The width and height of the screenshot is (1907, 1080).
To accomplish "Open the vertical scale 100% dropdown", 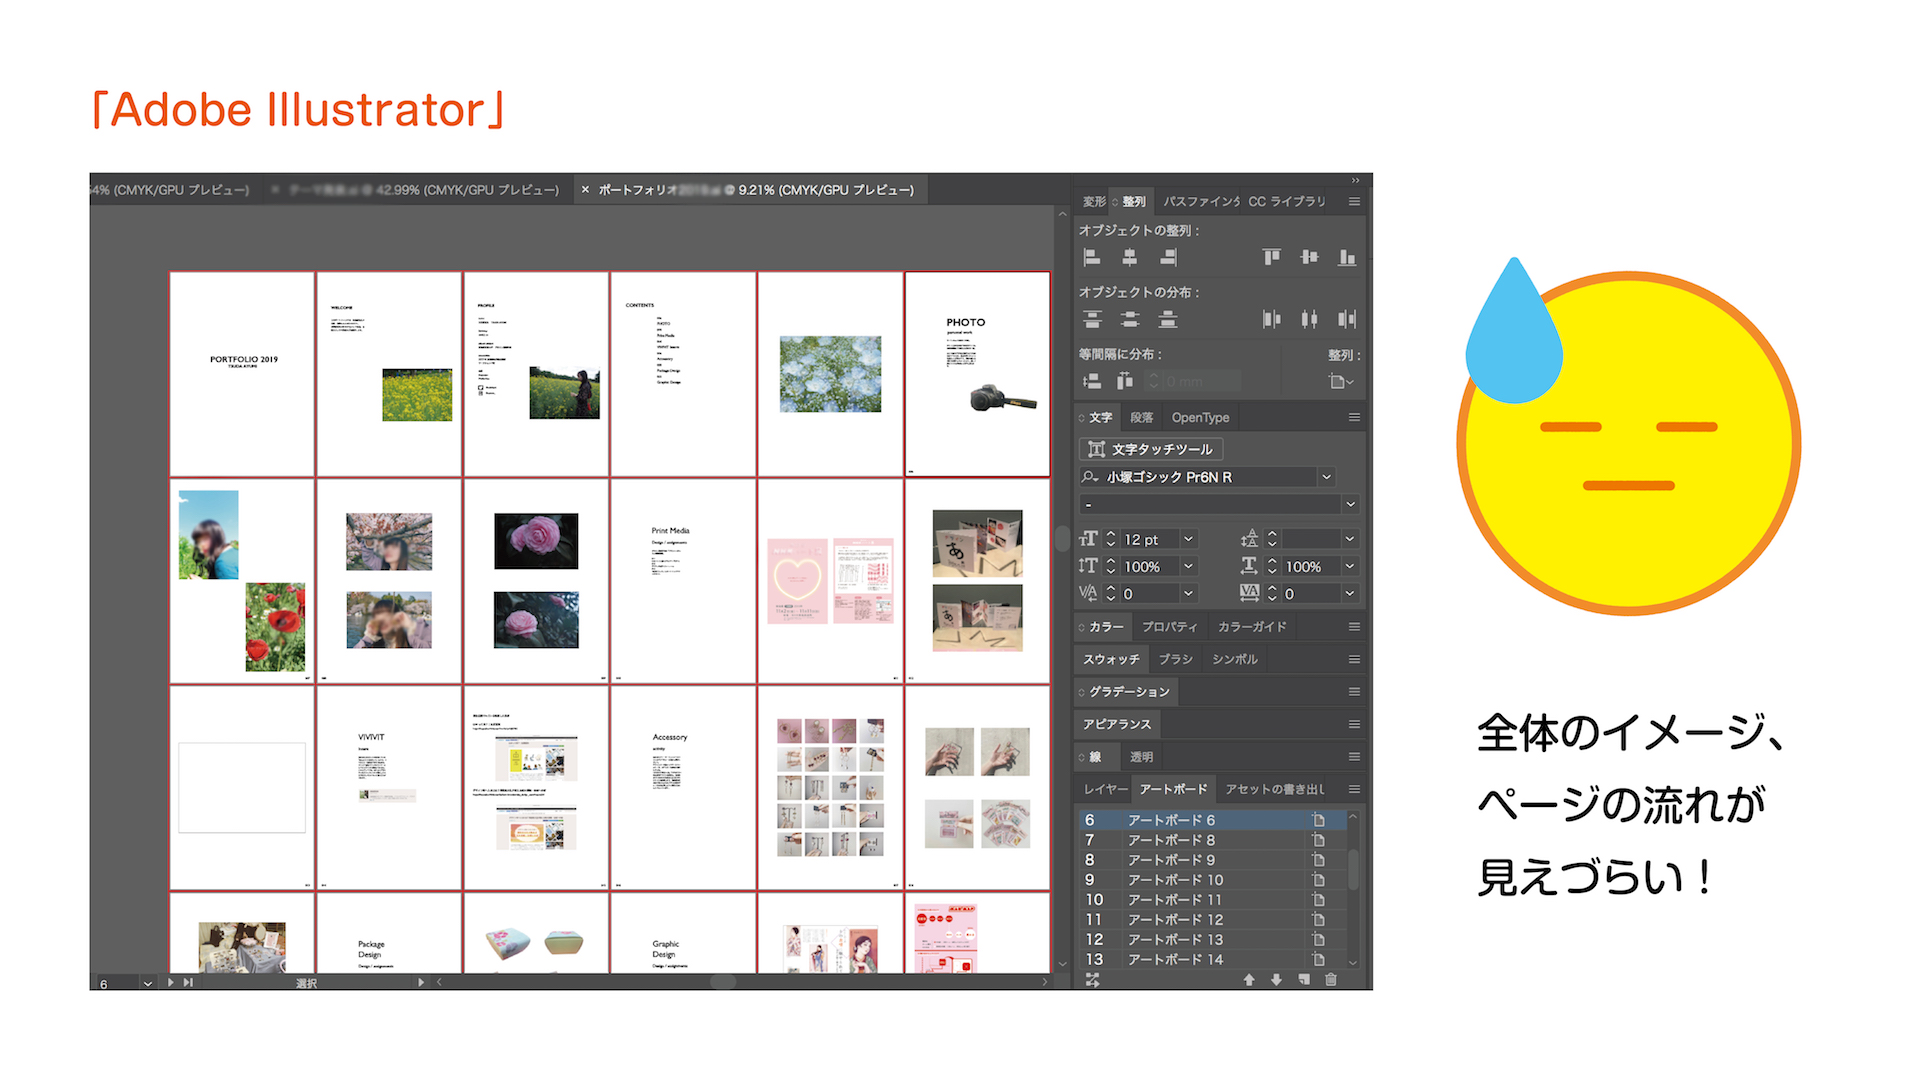I will pyautogui.click(x=1188, y=566).
